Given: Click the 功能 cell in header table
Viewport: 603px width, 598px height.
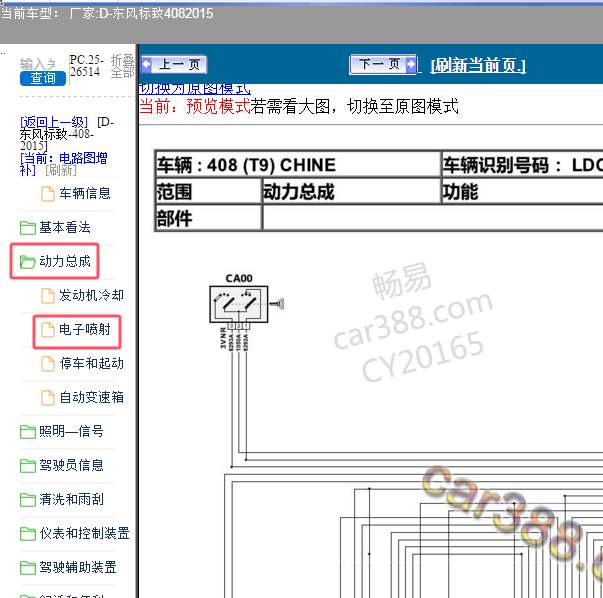Looking at the screenshot, I should pos(523,191).
